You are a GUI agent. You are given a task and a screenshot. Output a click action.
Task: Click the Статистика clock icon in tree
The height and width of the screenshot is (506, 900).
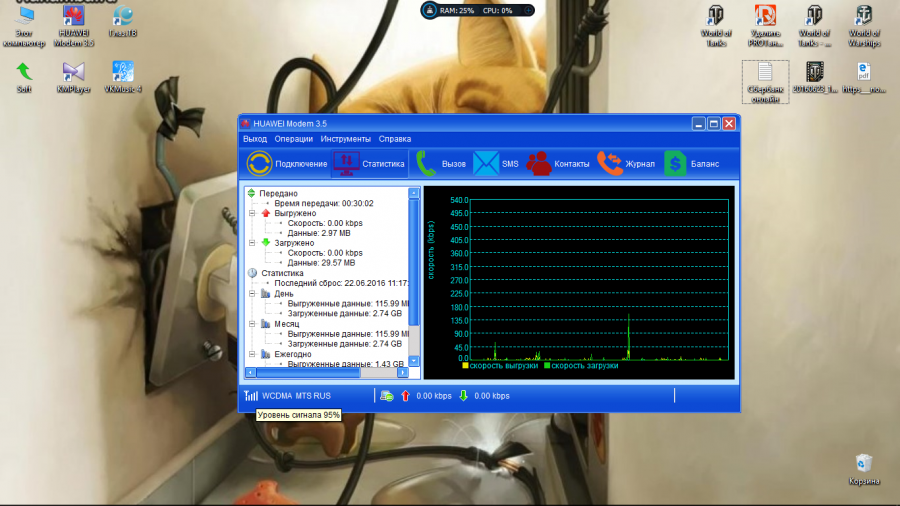(252, 273)
